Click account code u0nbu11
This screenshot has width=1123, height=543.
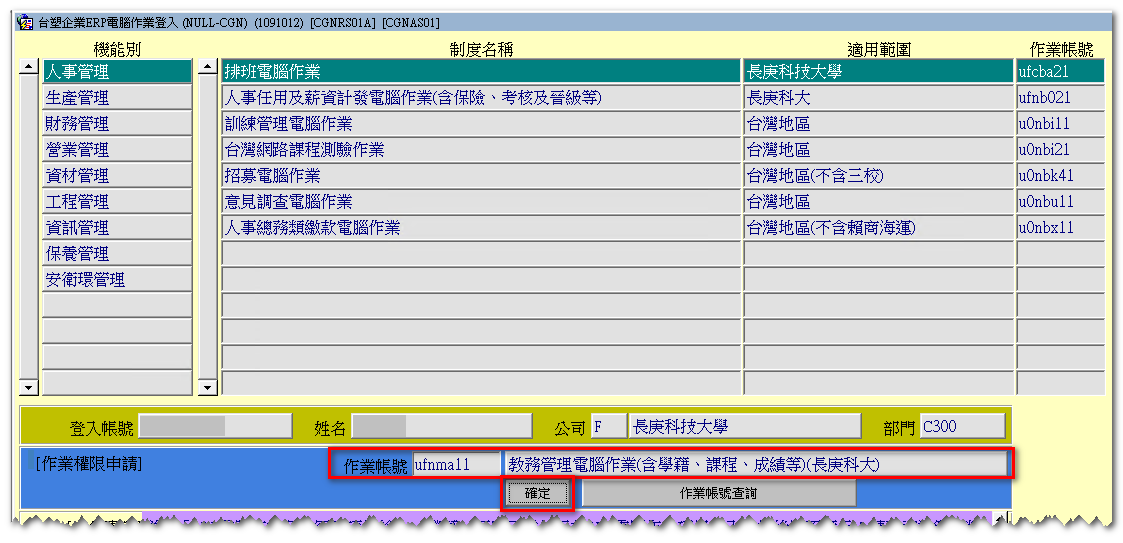pos(1061,201)
